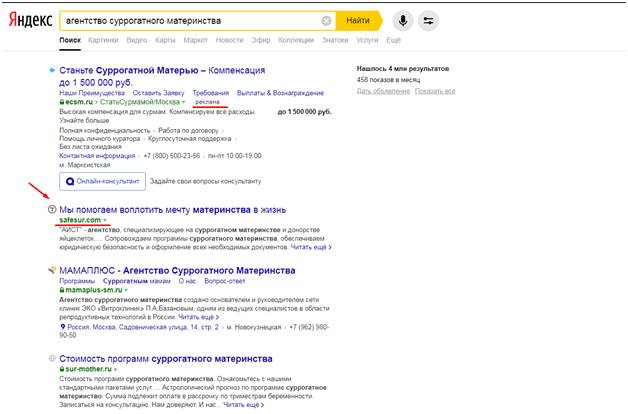Expand the dropdown arrow after ecsm.ru path

coord(183,102)
